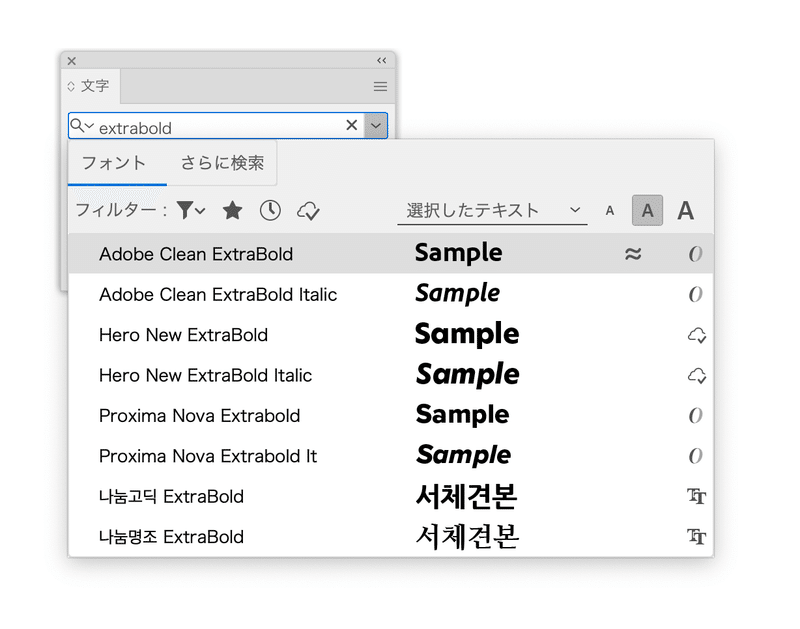Select medium sample size A
This screenshot has height=629, width=800.
[x=647, y=210]
